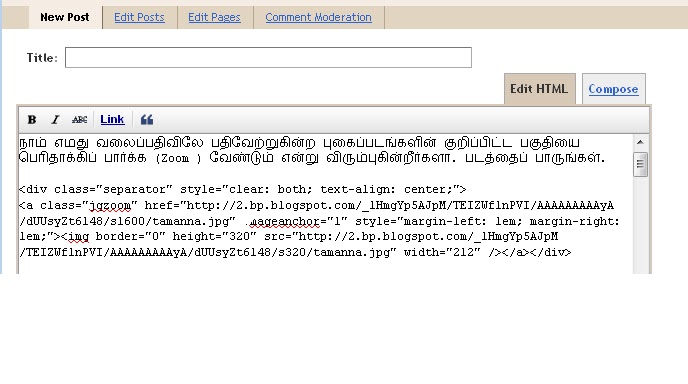Click the scrollbar up arrow
Screen dimensions: 688x384
tap(640, 142)
